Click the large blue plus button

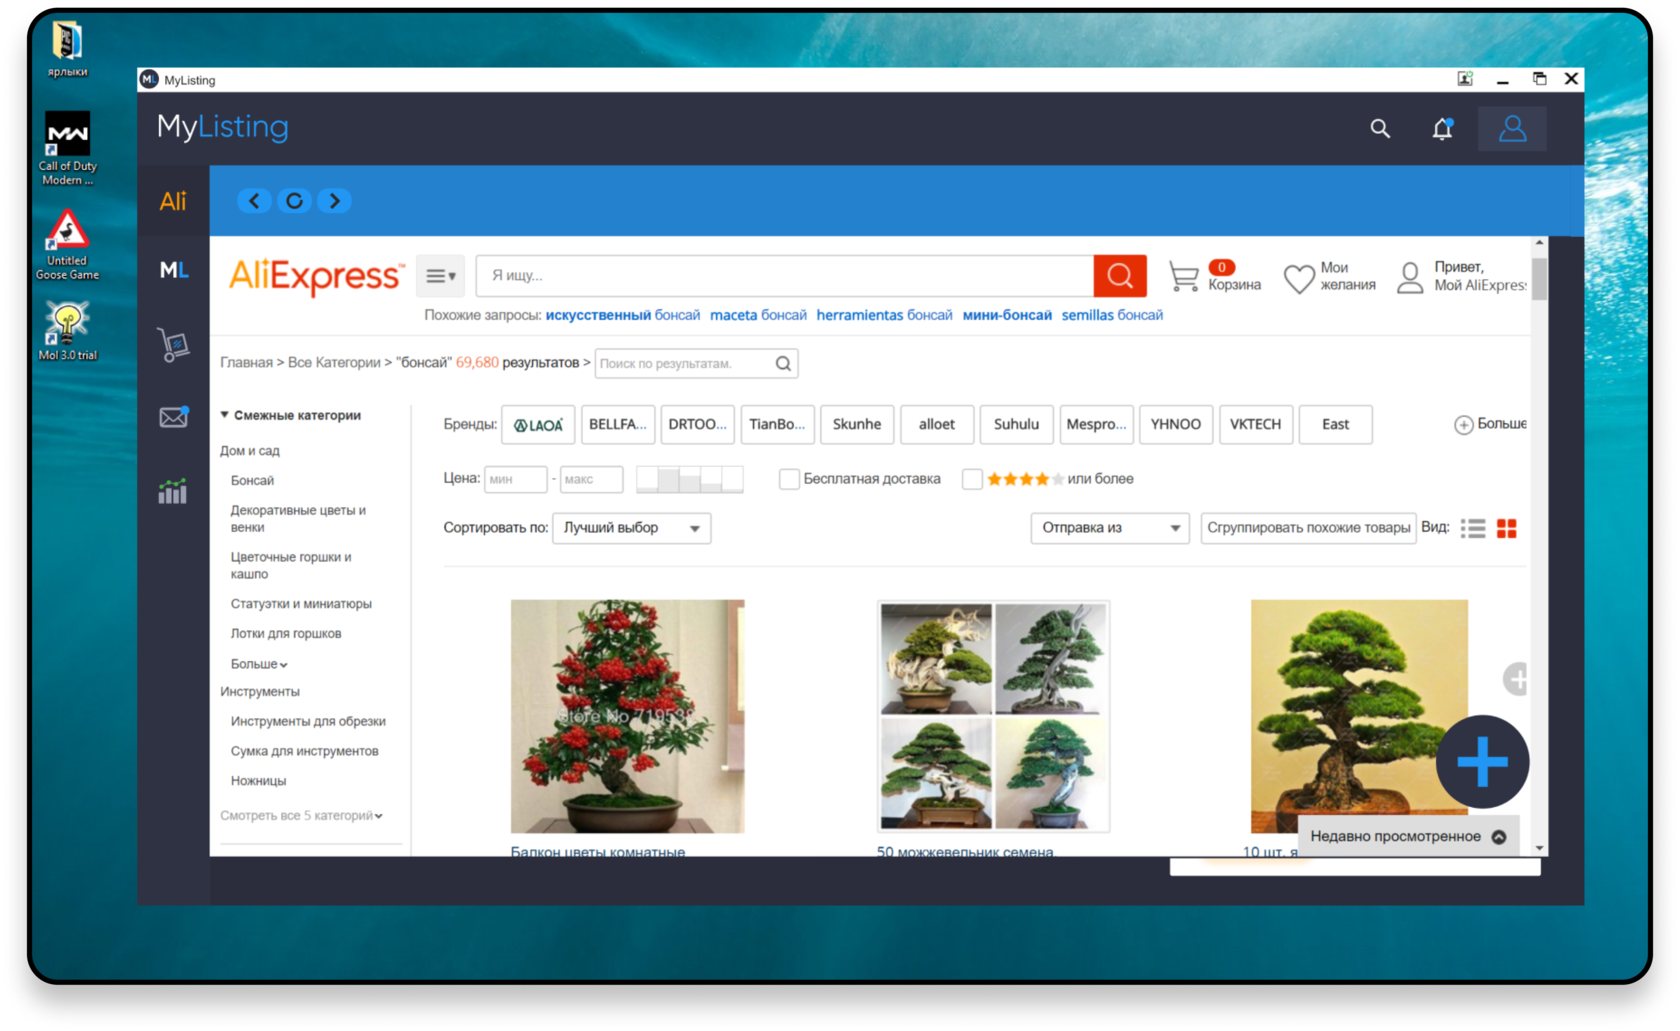pos(1482,762)
